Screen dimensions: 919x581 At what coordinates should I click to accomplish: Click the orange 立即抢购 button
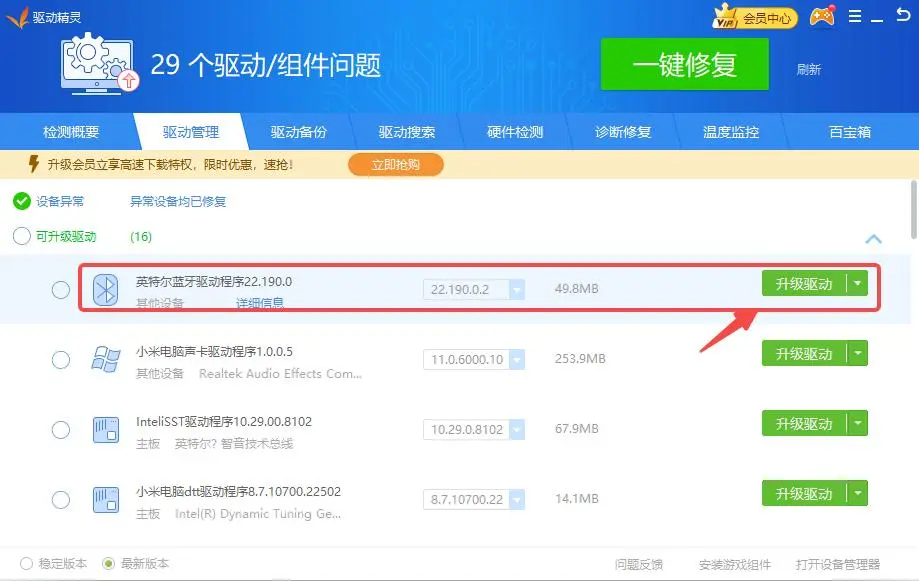point(395,164)
